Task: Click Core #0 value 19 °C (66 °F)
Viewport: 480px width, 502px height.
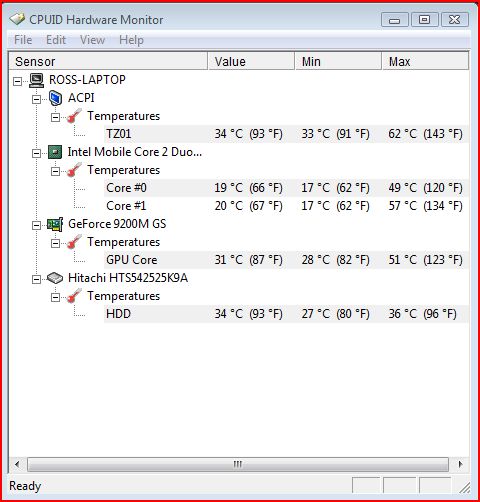Action: pyautogui.click(x=248, y=188)
